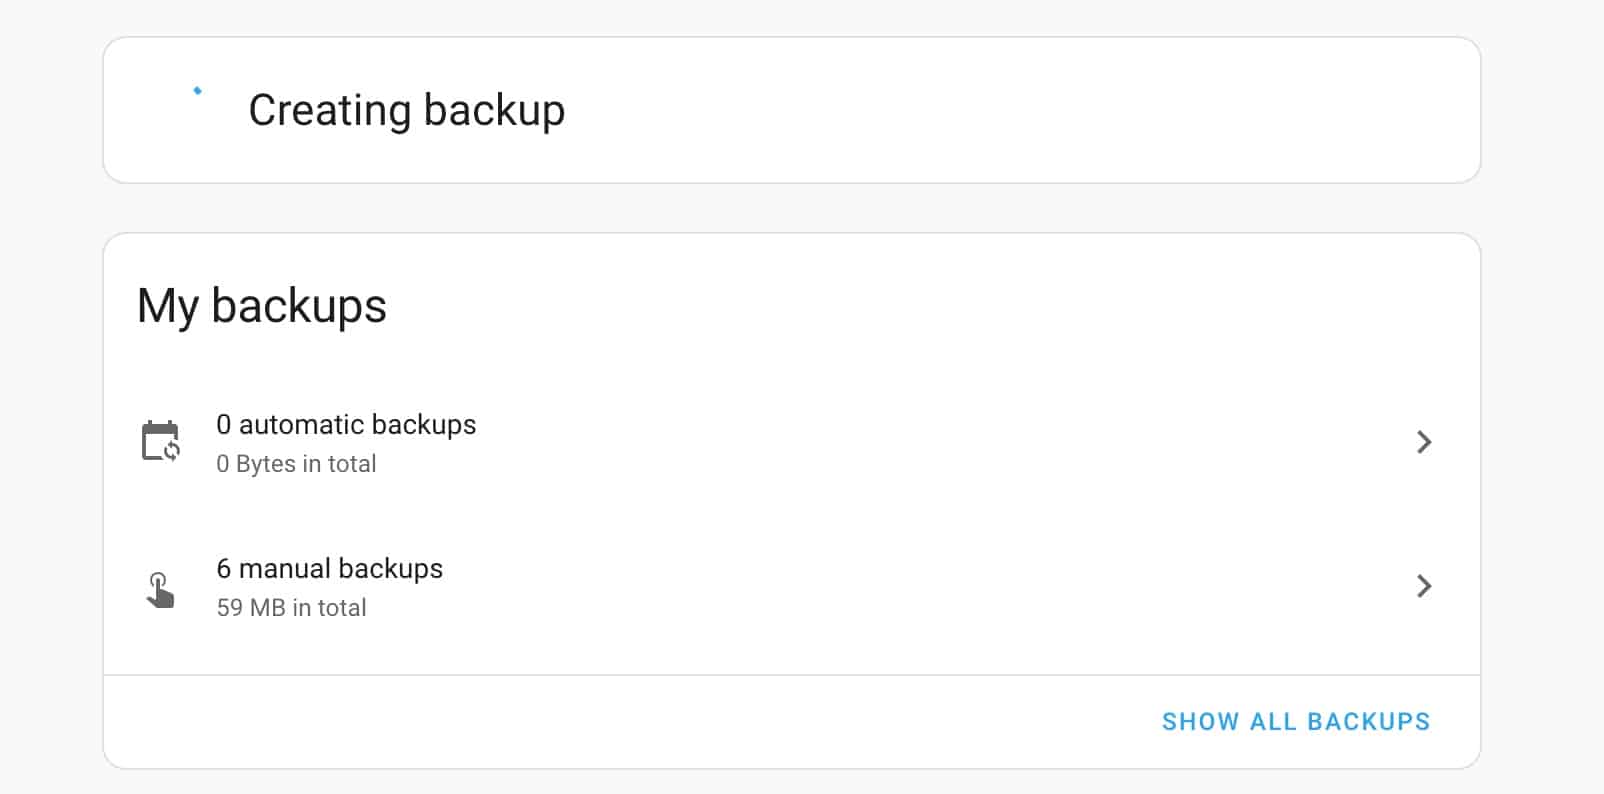Click the divider line above SHOW ALL BACKUPS
1604x794 pixels.
tap(791, 675)
